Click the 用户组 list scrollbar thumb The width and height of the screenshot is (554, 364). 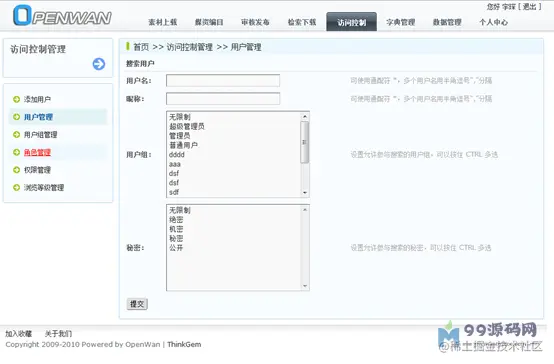[x=305, y=142]
